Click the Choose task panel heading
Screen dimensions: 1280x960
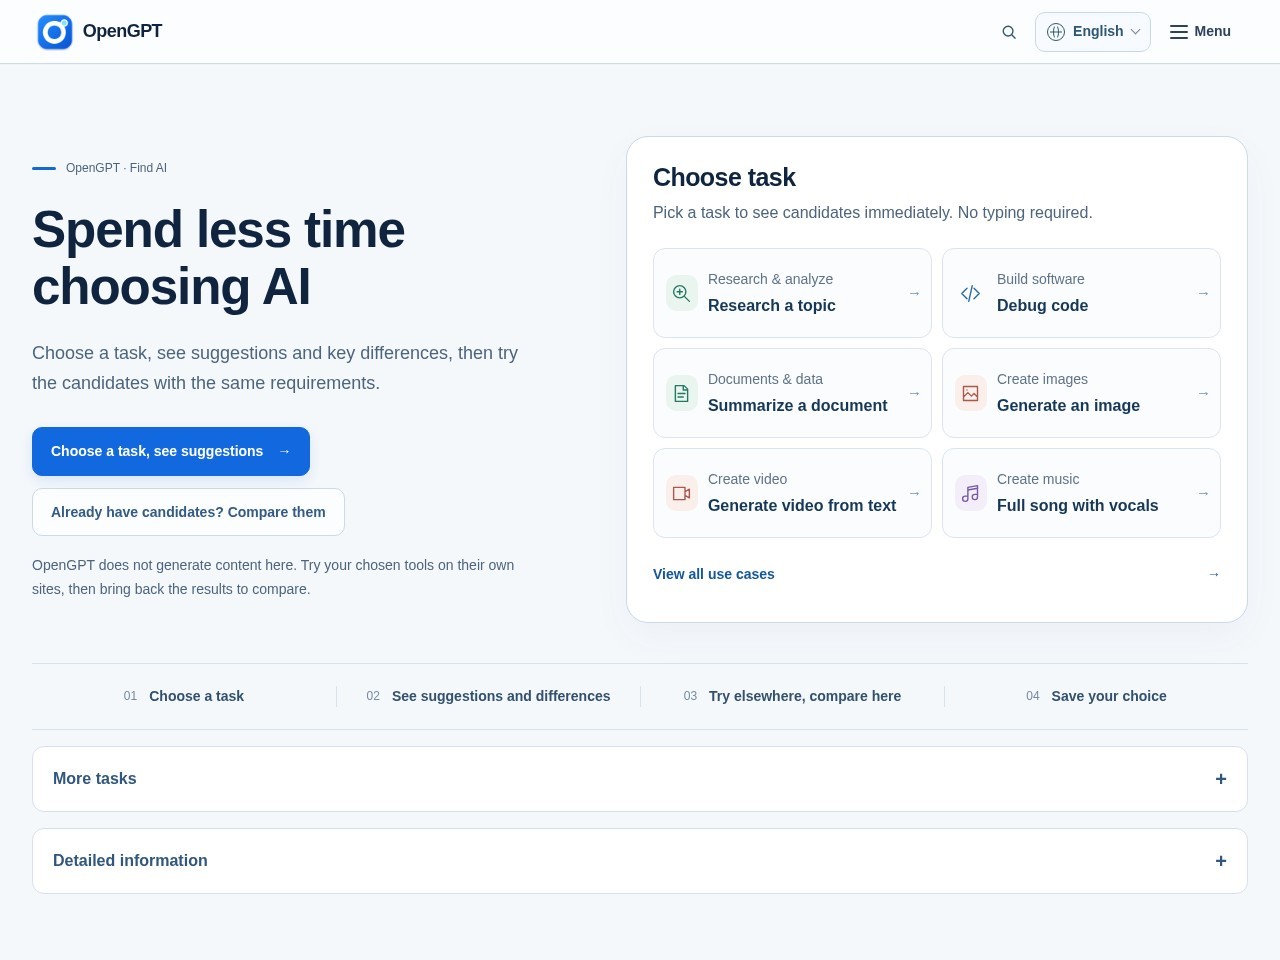[724, 177]
